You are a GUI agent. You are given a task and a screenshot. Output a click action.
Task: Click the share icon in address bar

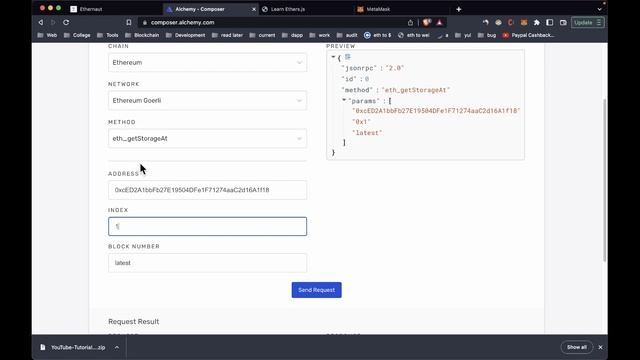point(410,22)
